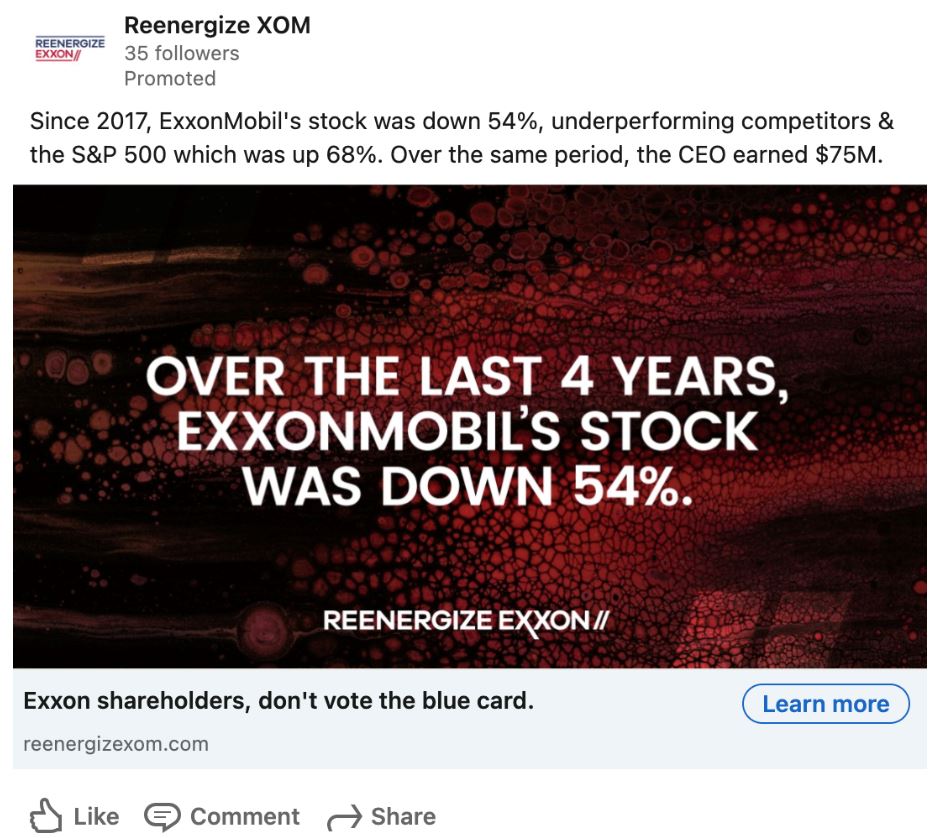Click the "EXXONMOBIL'S STOCK" line in the ad image
The width and height of the screenshot is (933, 838).
tap(466, 432)
